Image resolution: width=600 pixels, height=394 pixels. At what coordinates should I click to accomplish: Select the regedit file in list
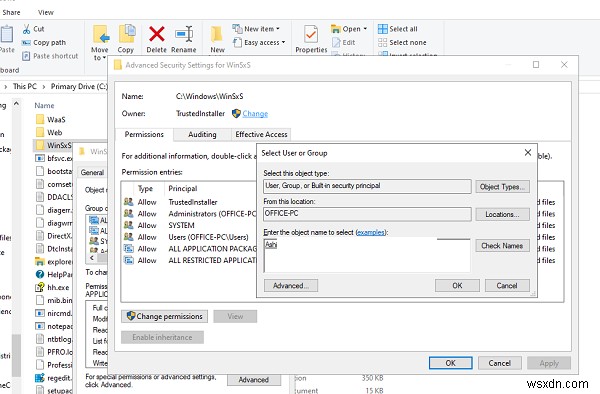pos(54,378)
